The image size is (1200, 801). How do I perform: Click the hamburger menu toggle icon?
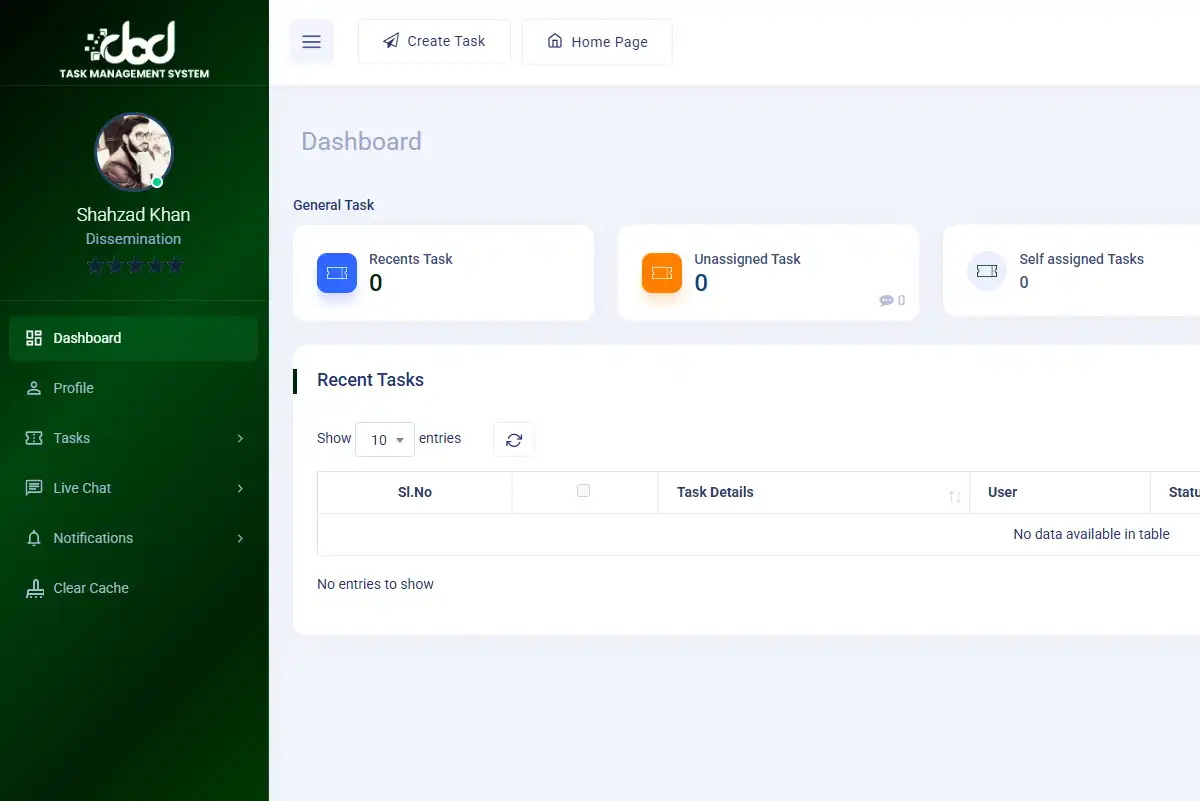pyautogui.click(x=311, y=42)
